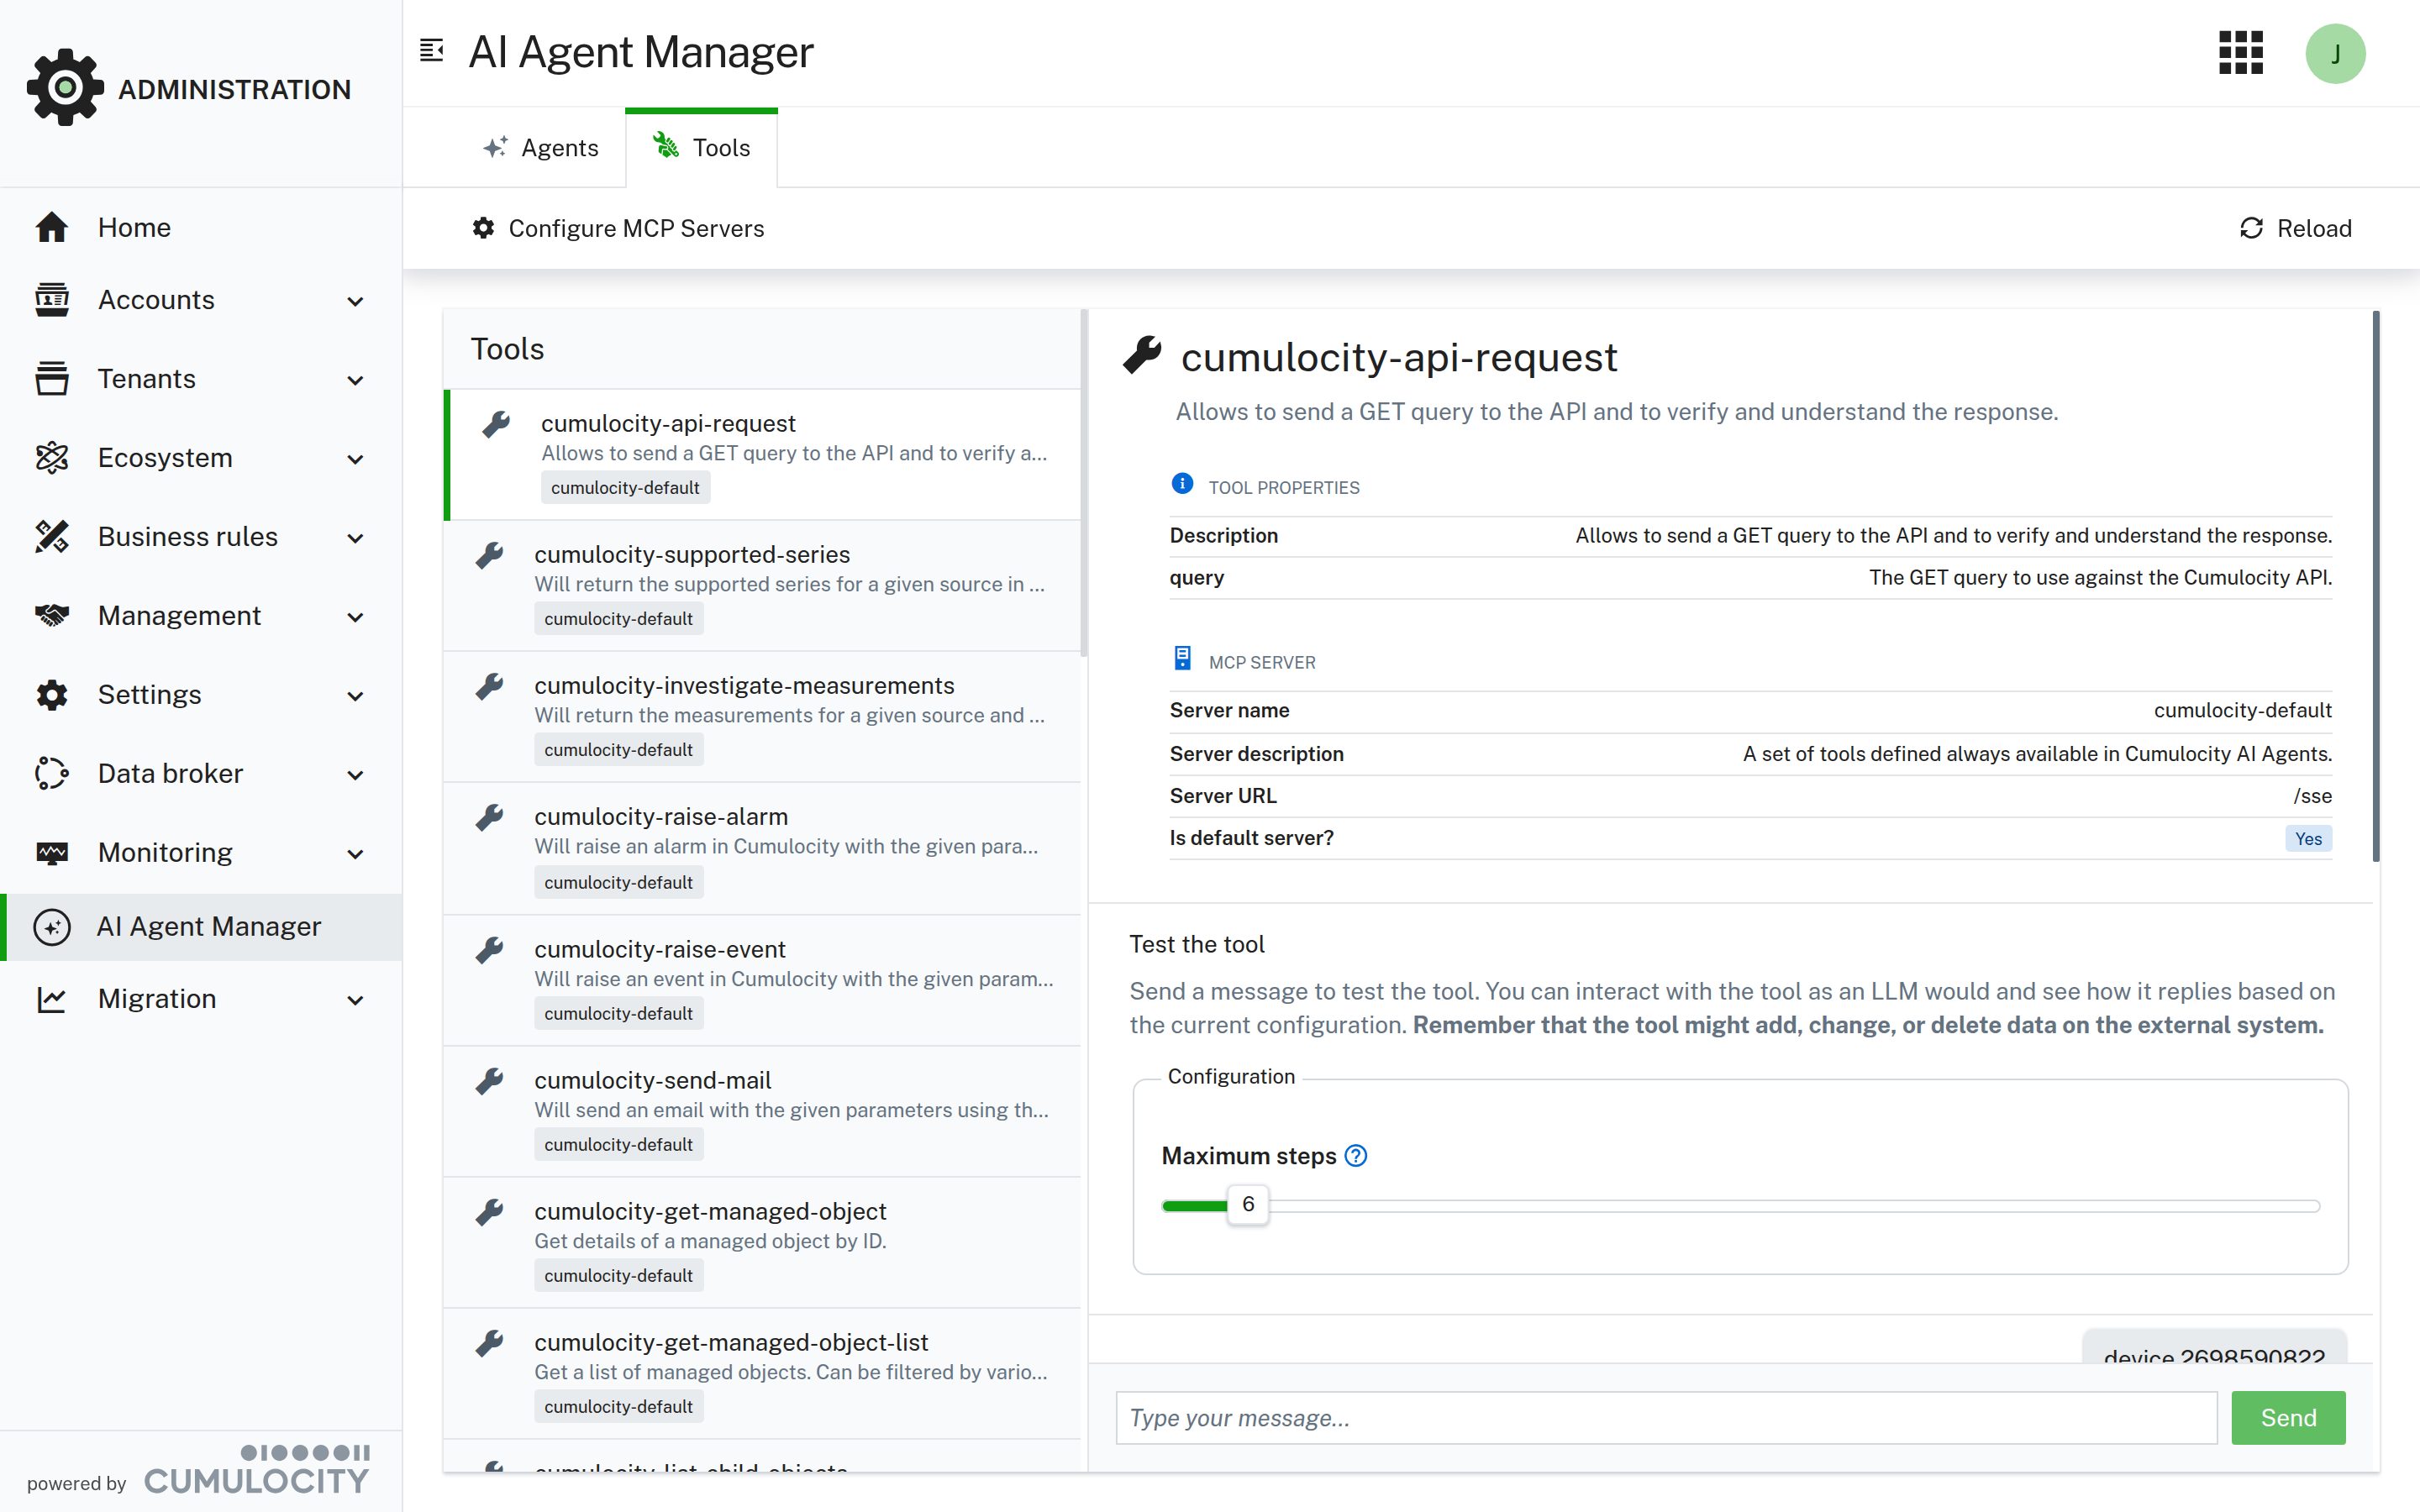The width and height of the screenshot is (2420, 1512).
Task: Open Configure MCP Servers
Action: click(618, 228)
